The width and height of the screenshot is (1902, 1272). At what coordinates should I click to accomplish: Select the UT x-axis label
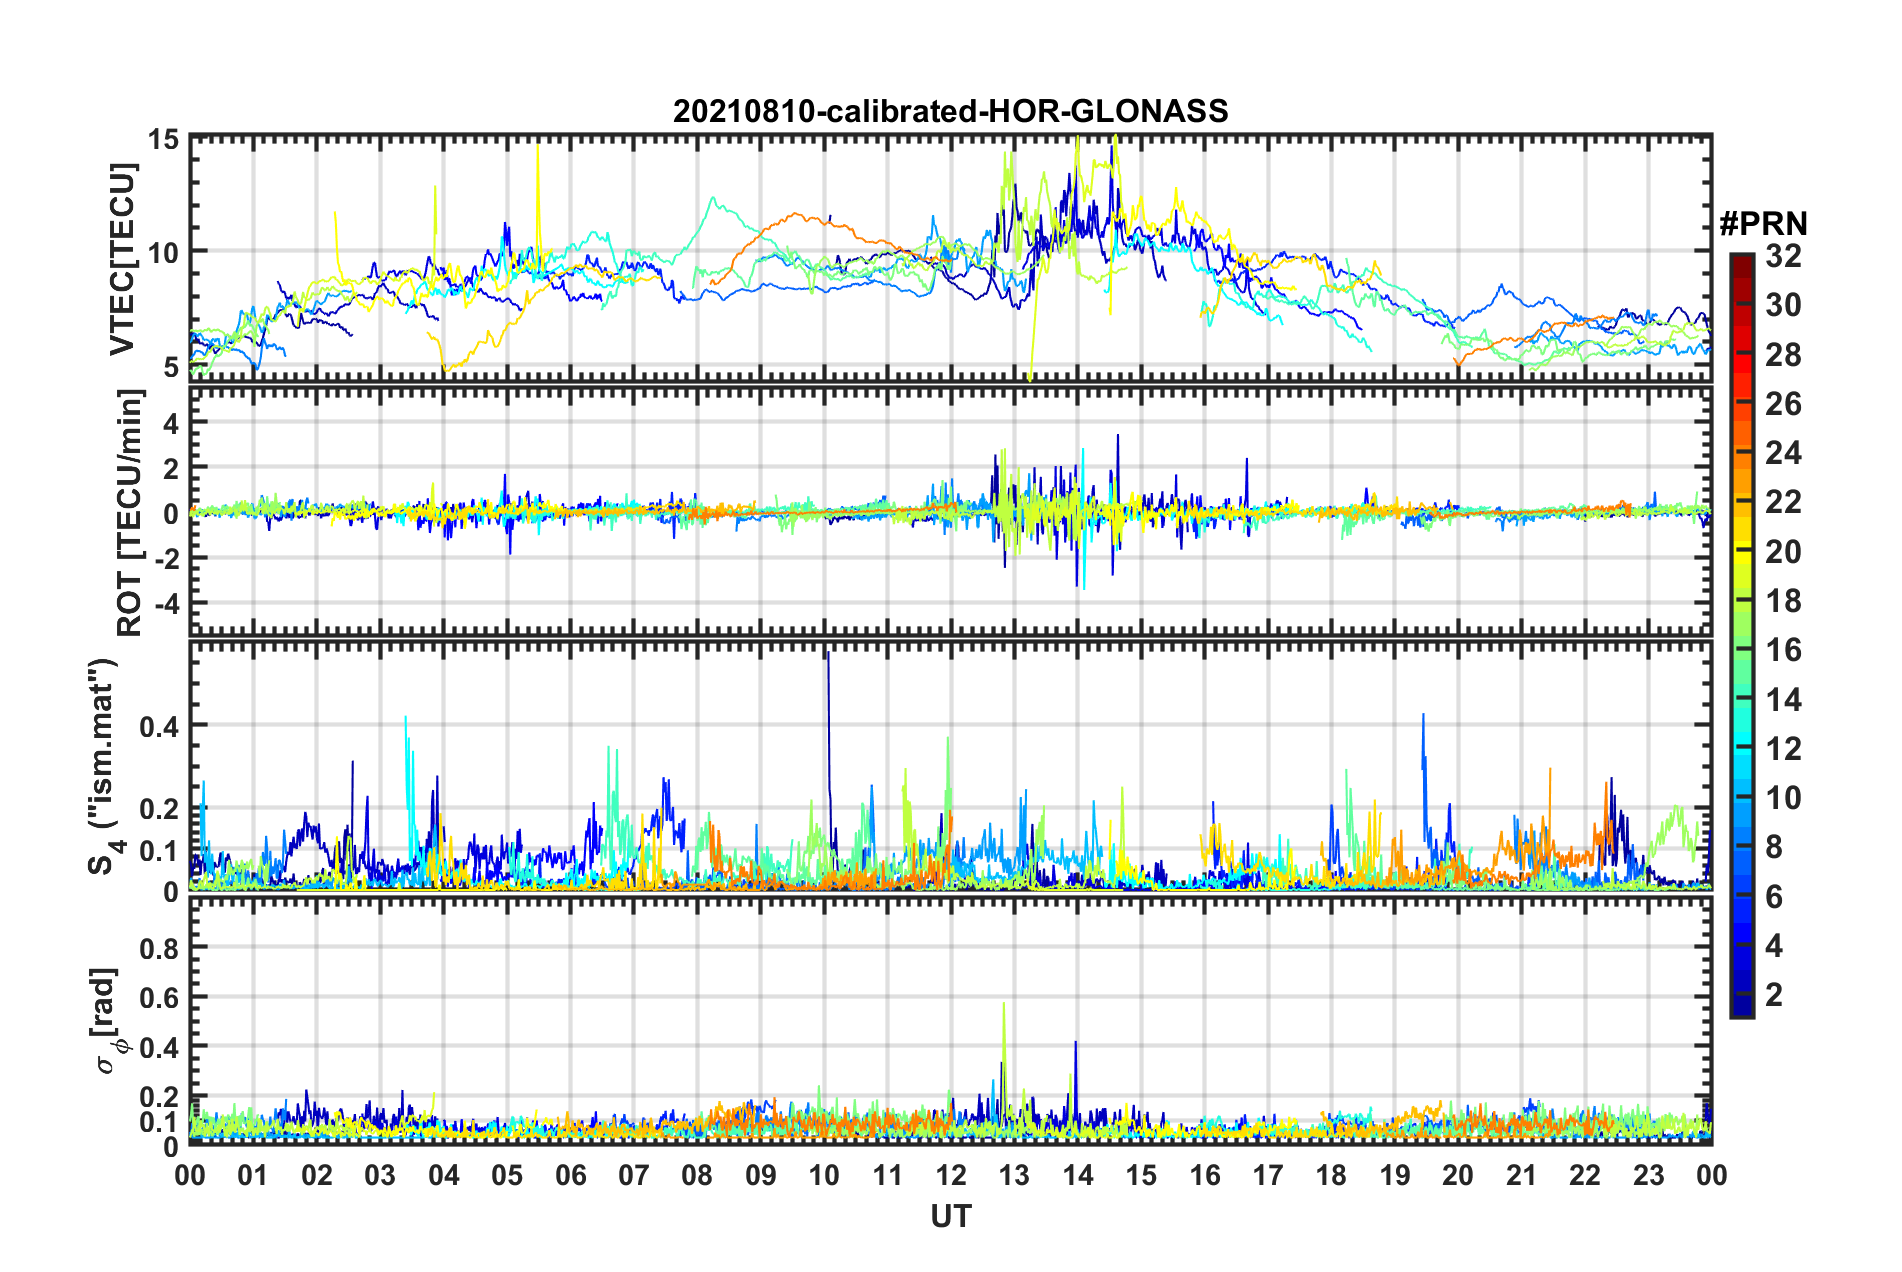(951, 1216)
